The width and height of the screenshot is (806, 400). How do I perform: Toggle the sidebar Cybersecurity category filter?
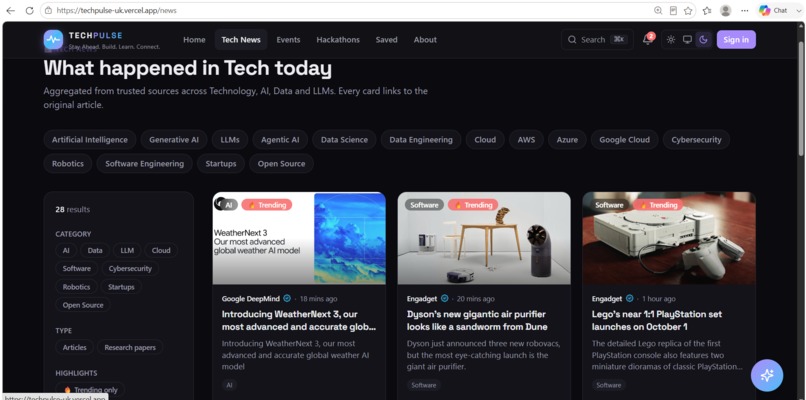click(130, 268)
